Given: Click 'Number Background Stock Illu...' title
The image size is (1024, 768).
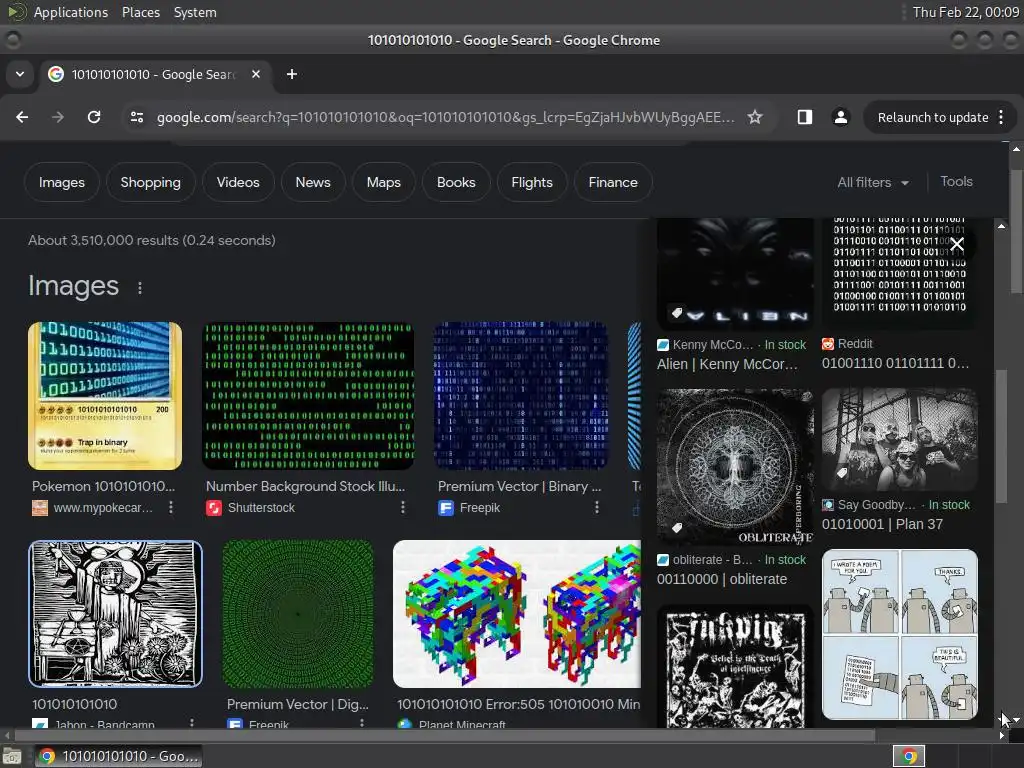Looking at the screenshot, I should point(305,486).
